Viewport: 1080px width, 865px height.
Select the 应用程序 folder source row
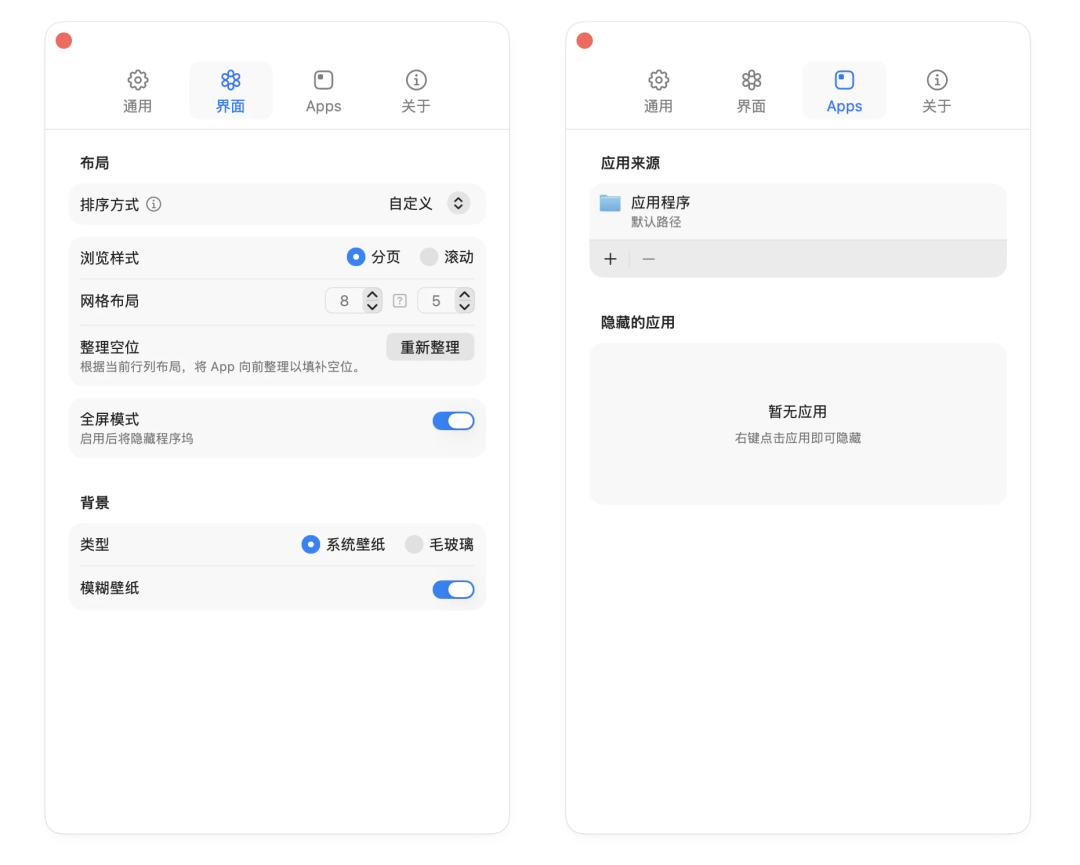(798, 211)
